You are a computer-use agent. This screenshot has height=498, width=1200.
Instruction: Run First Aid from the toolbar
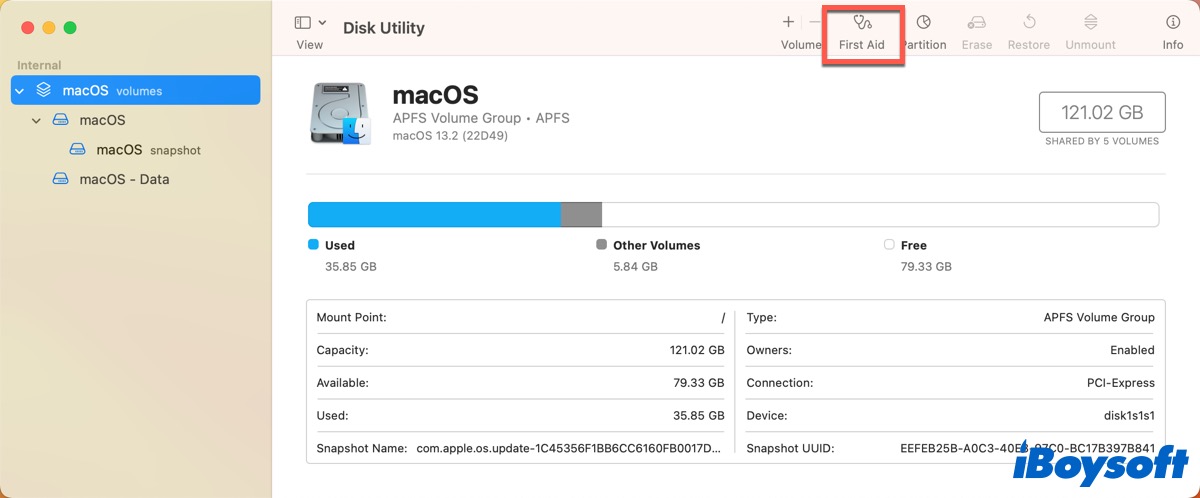(x=862, y=23)
